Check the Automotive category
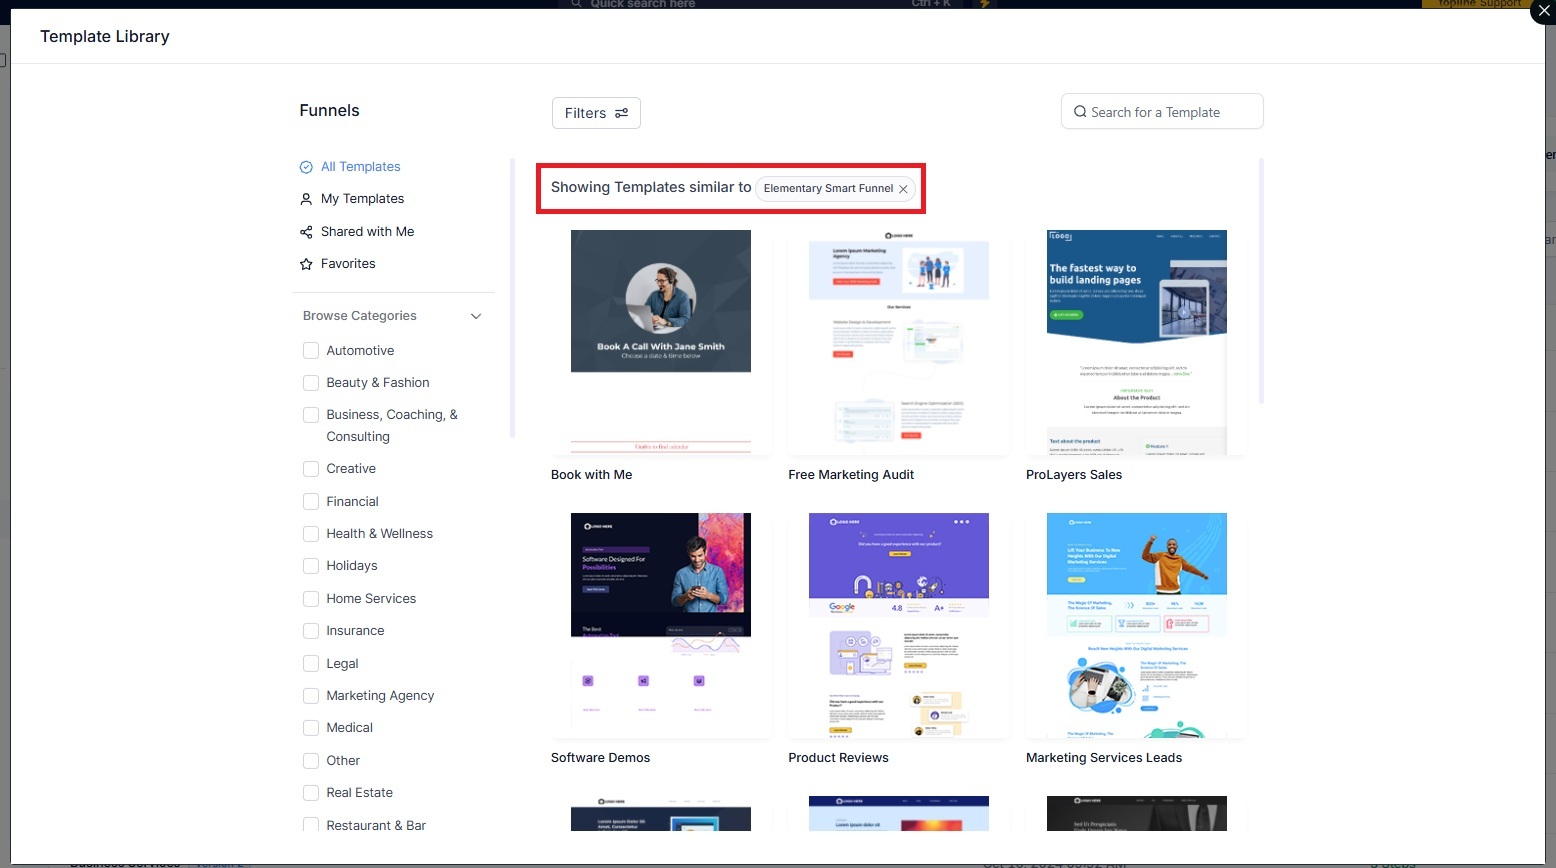This screenshot has width=1556, height=868. point(311,351)
